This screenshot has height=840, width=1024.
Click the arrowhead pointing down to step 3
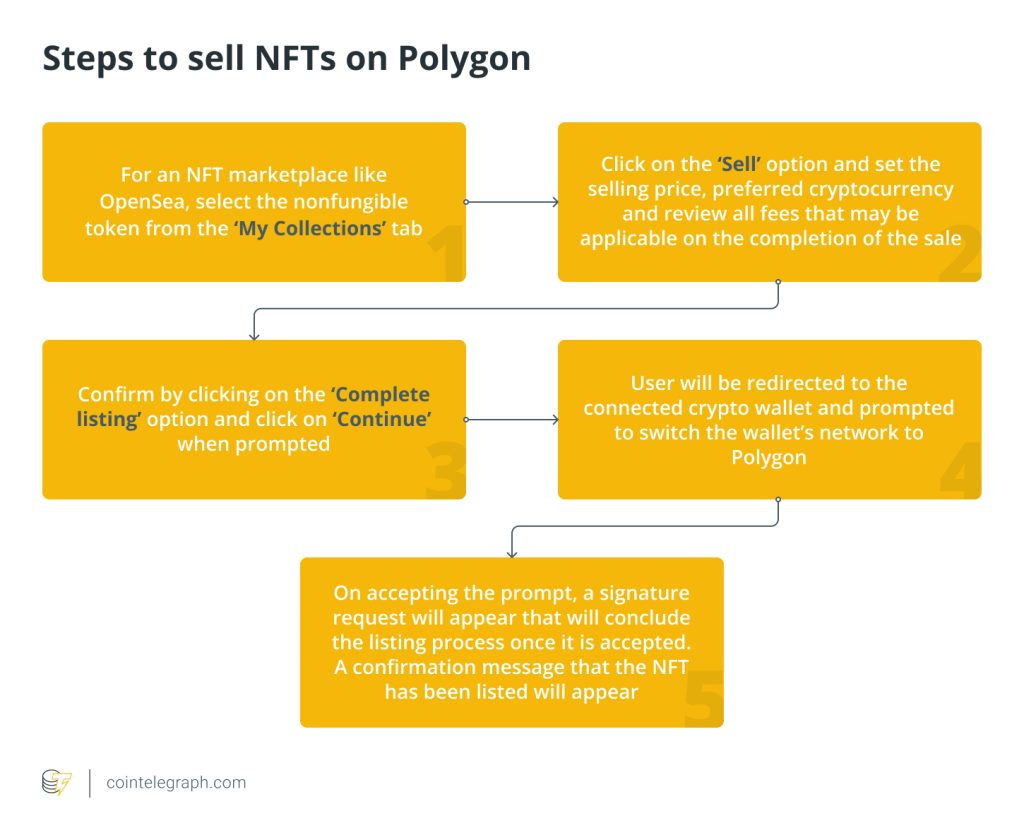click(255, 335)
